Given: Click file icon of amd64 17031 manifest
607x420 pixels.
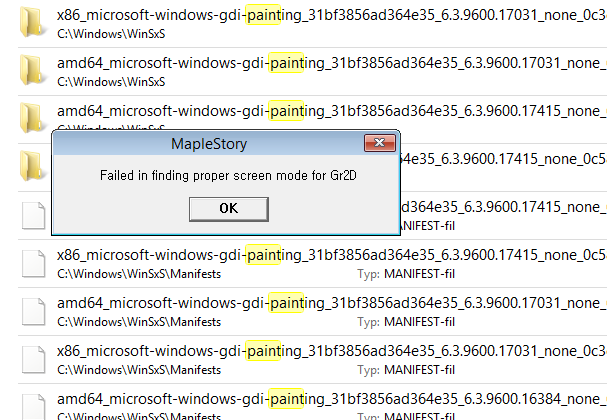Looking at the screenshot, I should click(32, 310).
